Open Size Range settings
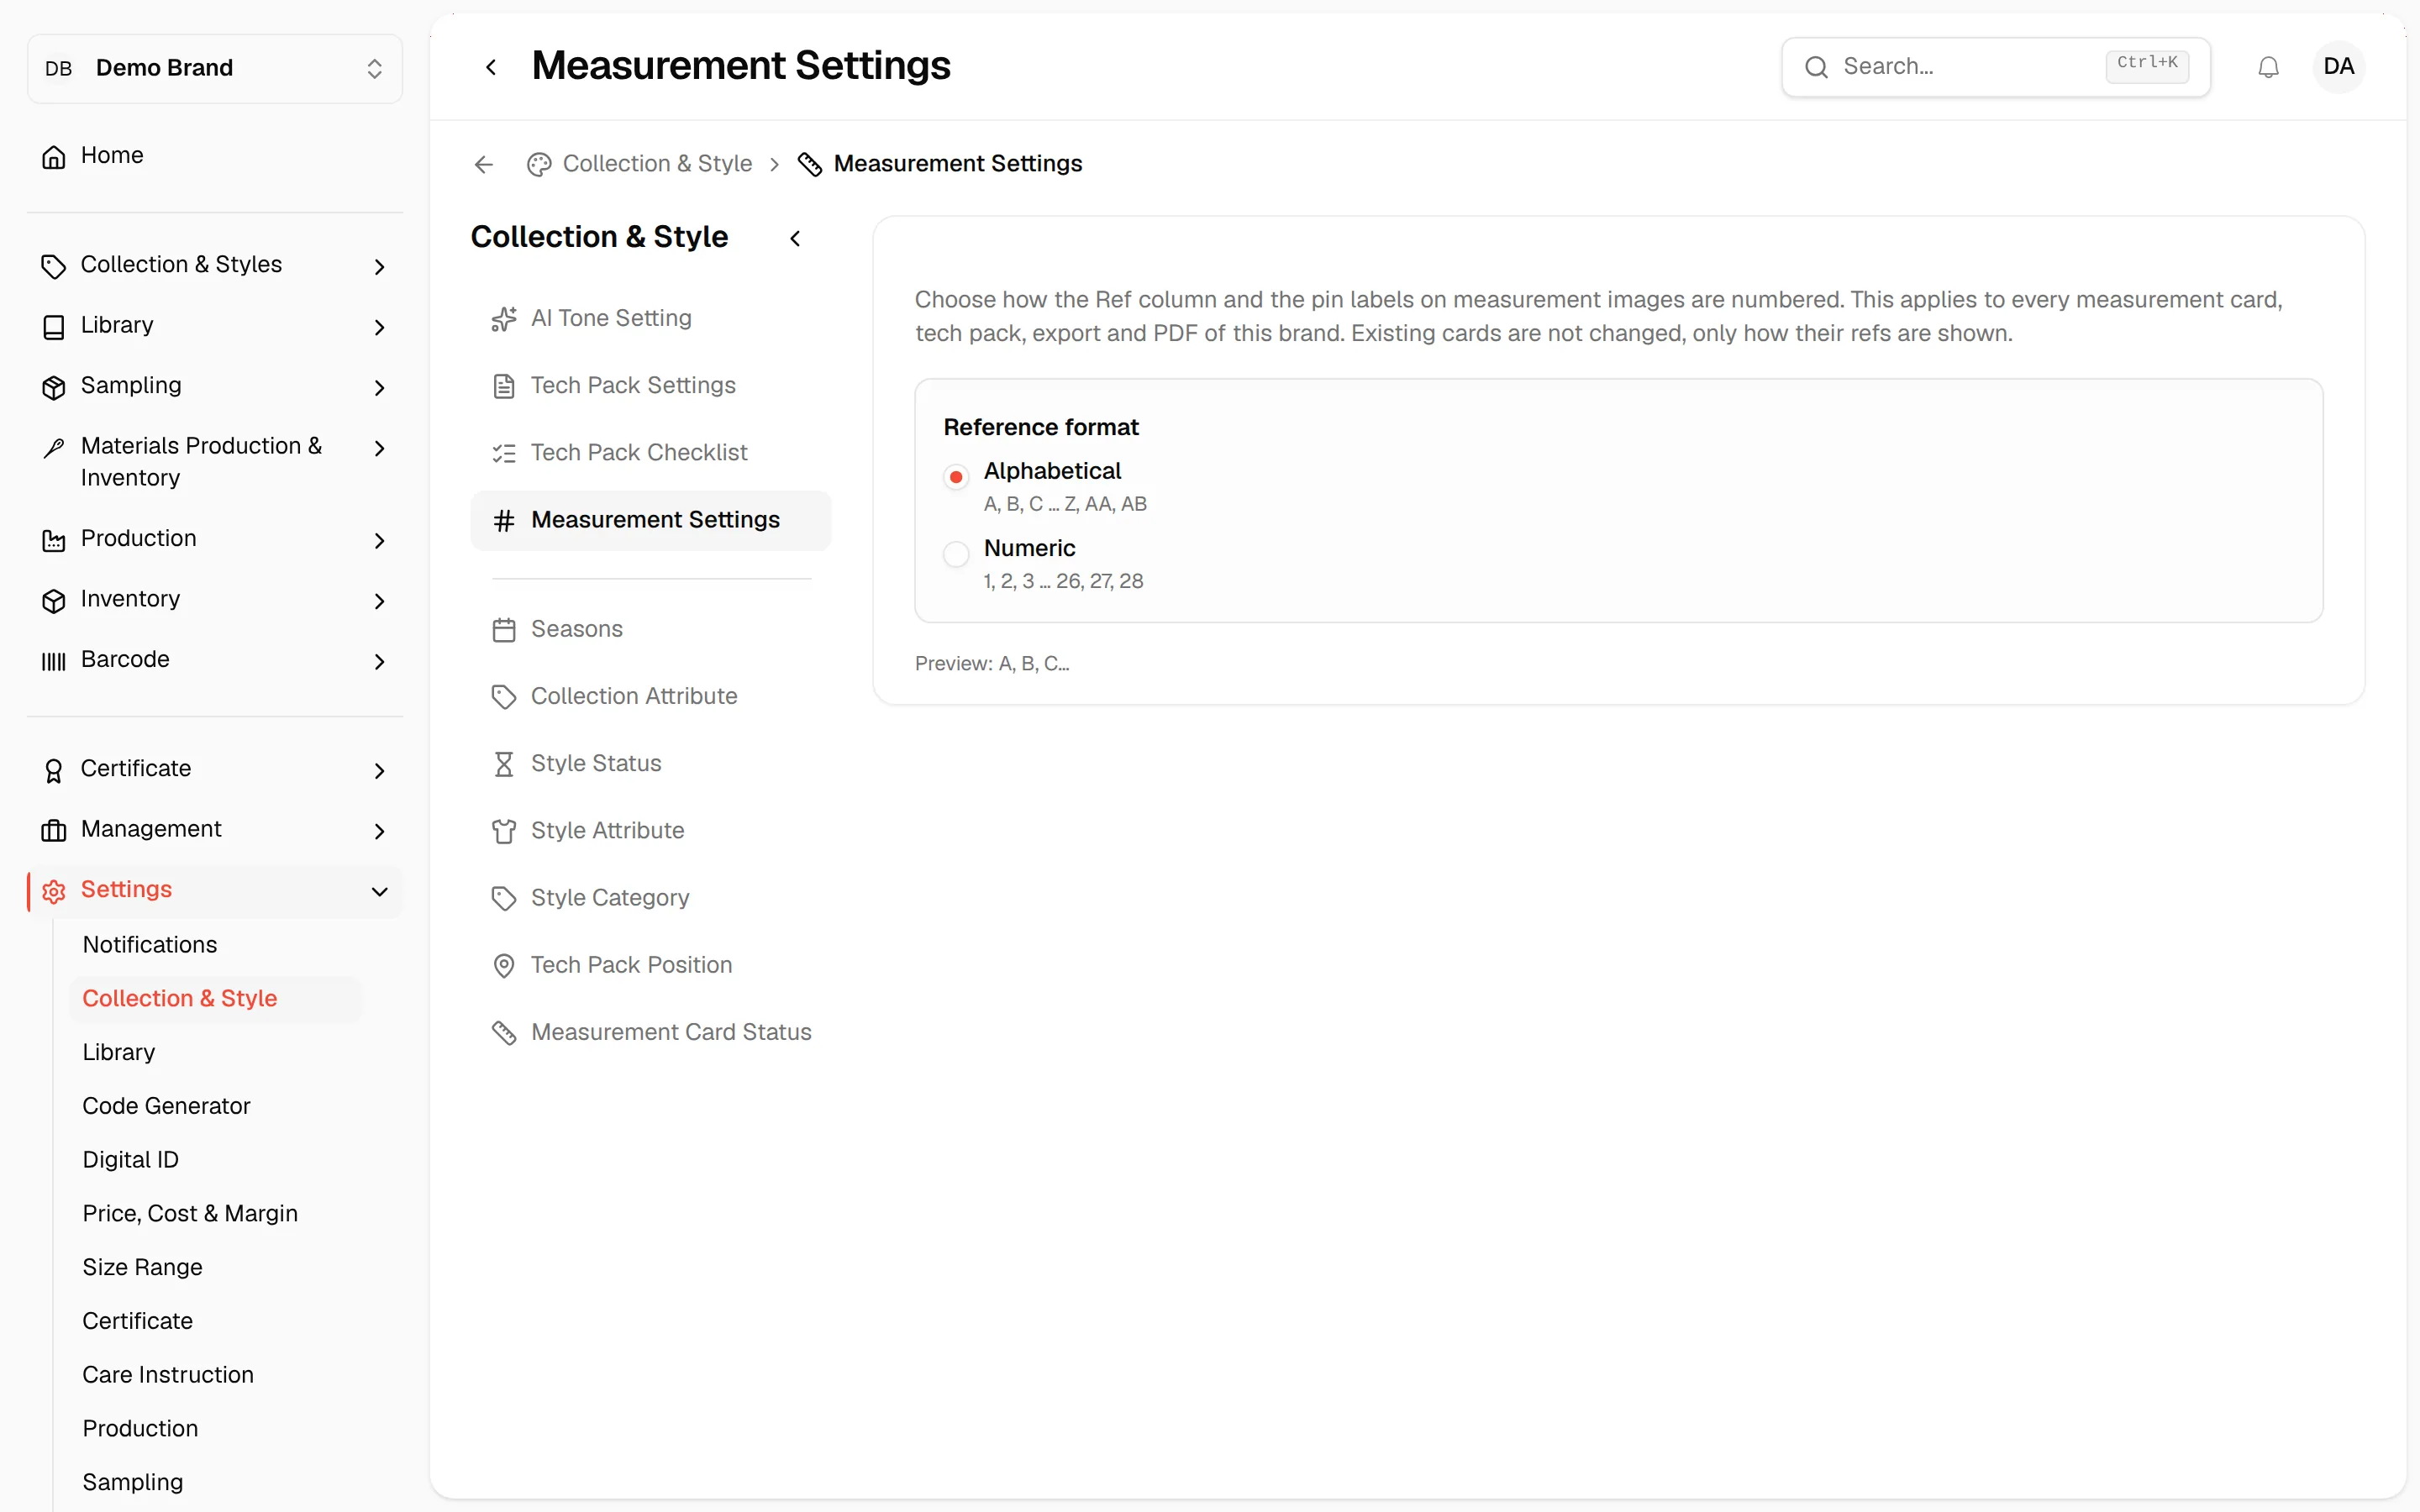This screenshot has height=1512, width=2420. 142,1267
